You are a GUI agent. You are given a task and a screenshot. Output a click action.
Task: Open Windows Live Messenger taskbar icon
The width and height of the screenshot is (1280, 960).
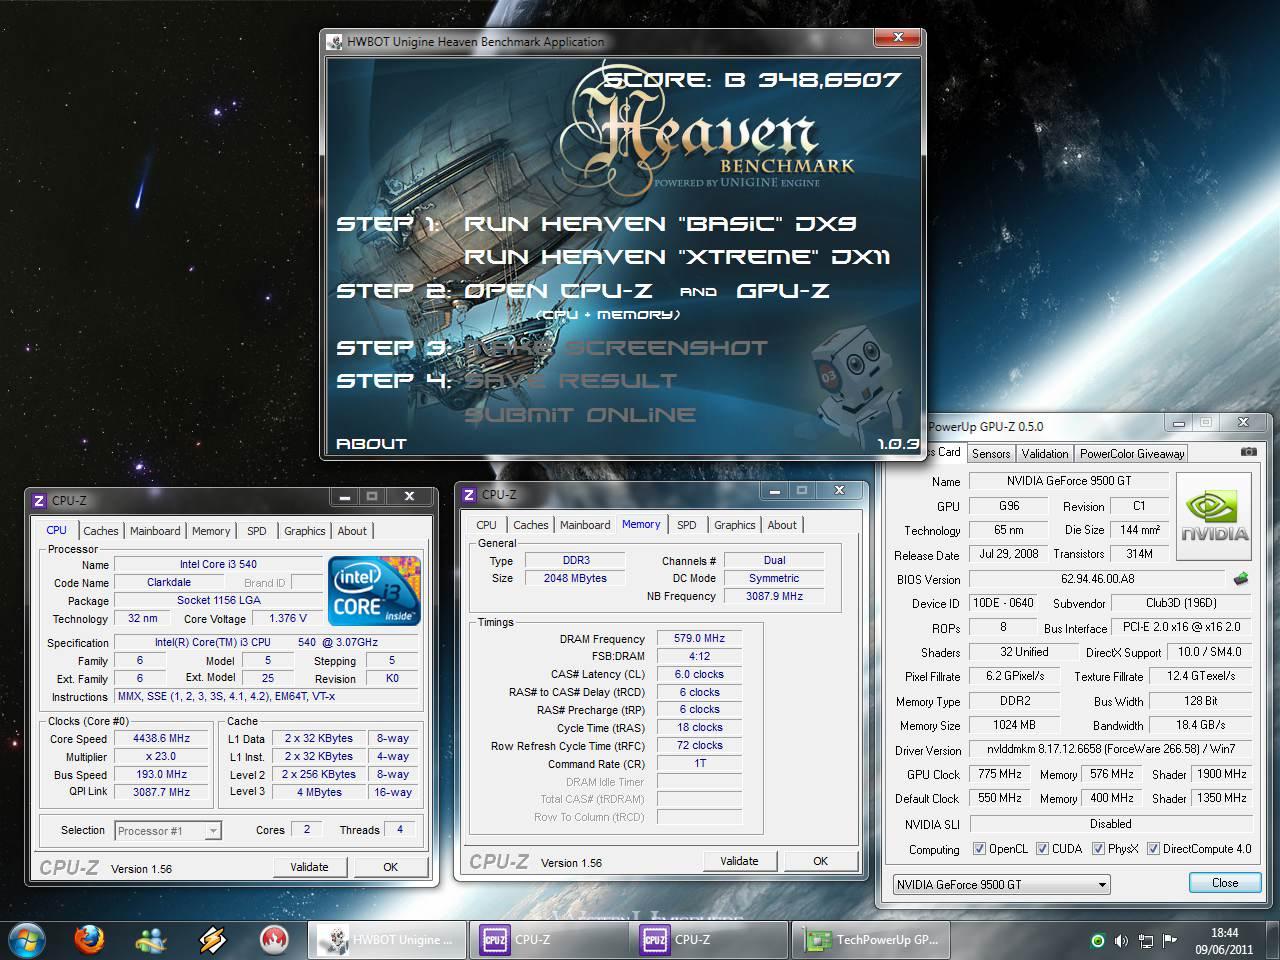[x=152, y=940]
